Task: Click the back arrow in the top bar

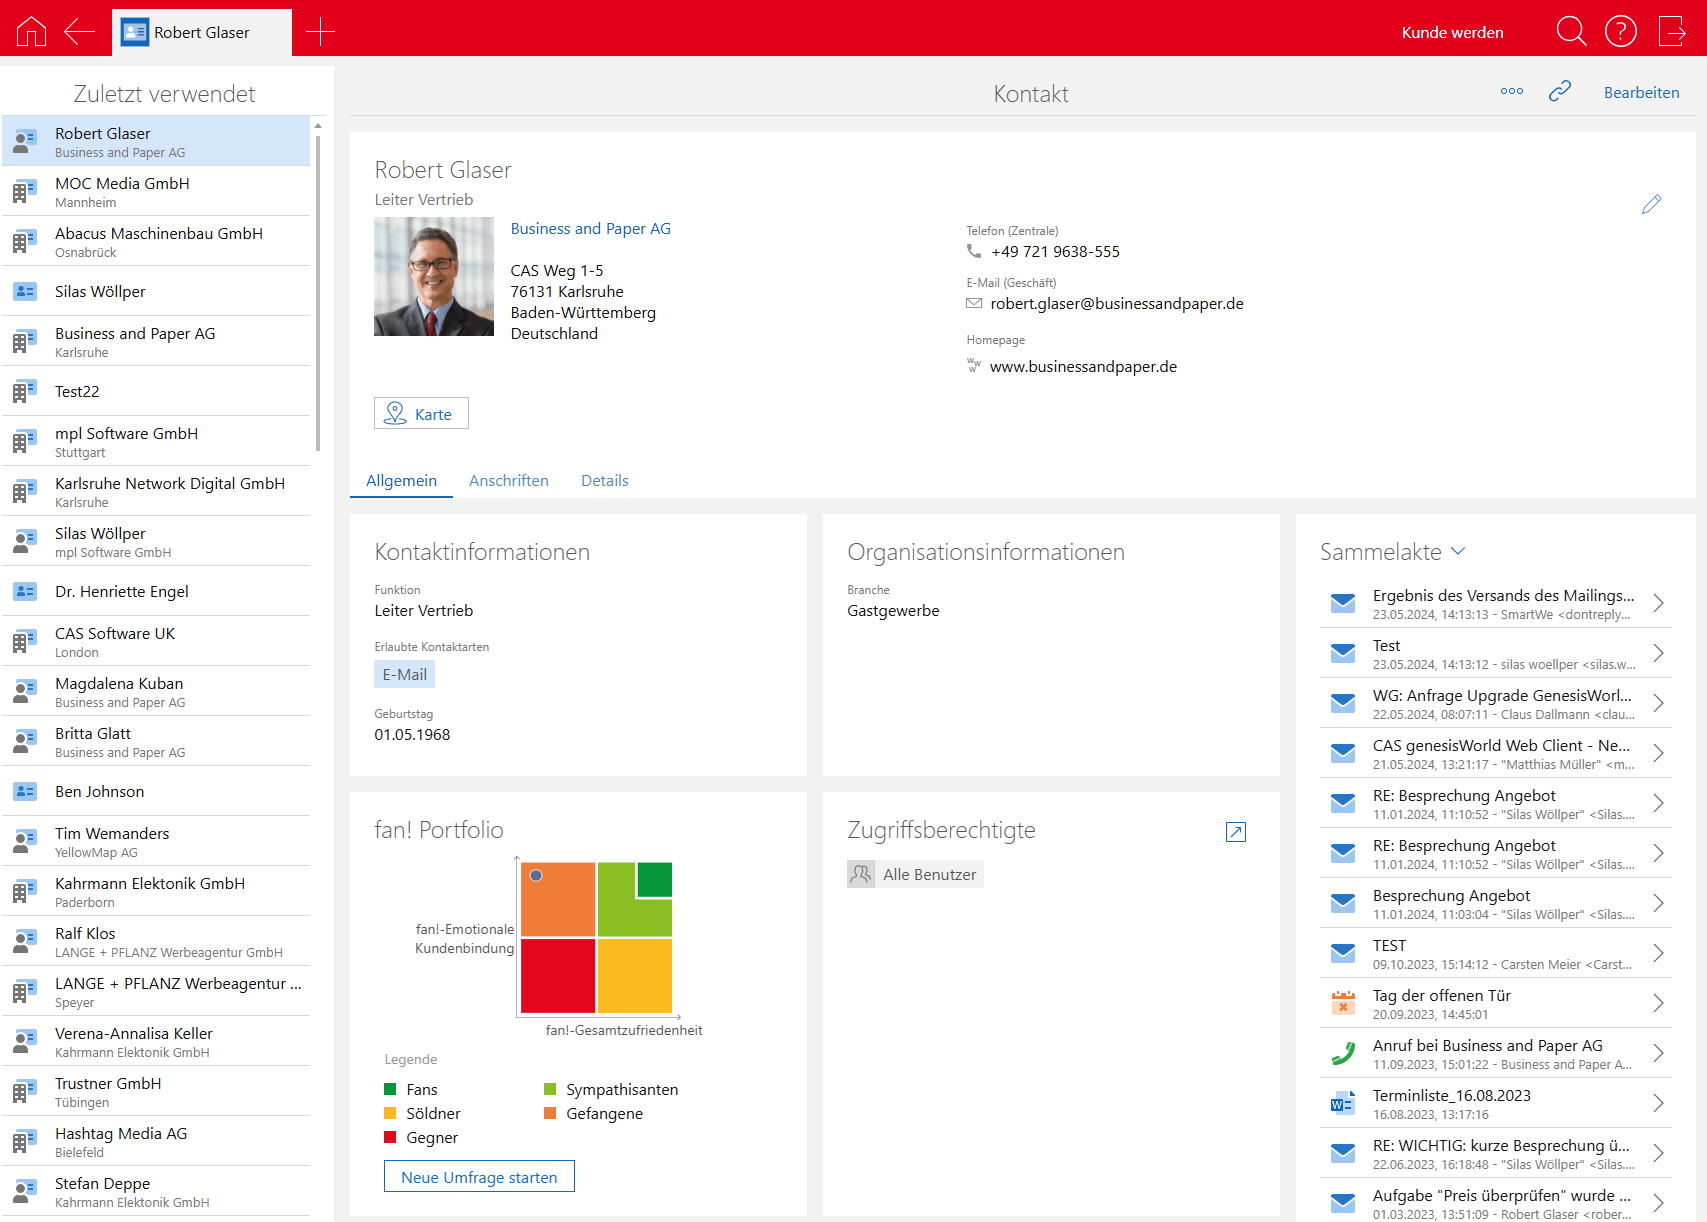Action: coord(79,32)
